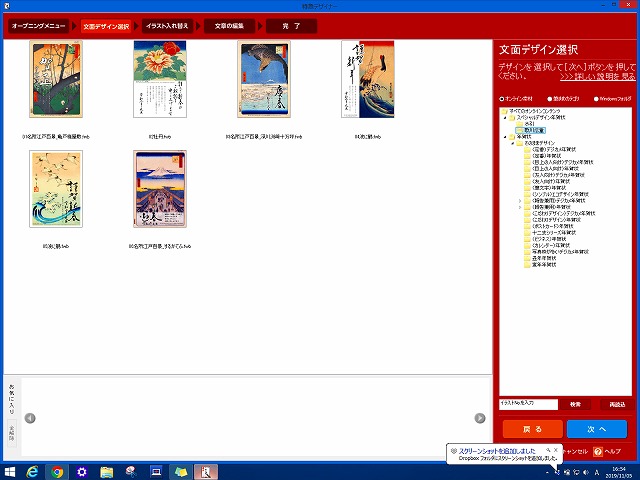This screenshot has height=480, width=640.
Task: Open 〈こだわりデザイン〉年賀状 category
Action: [556, 220]
